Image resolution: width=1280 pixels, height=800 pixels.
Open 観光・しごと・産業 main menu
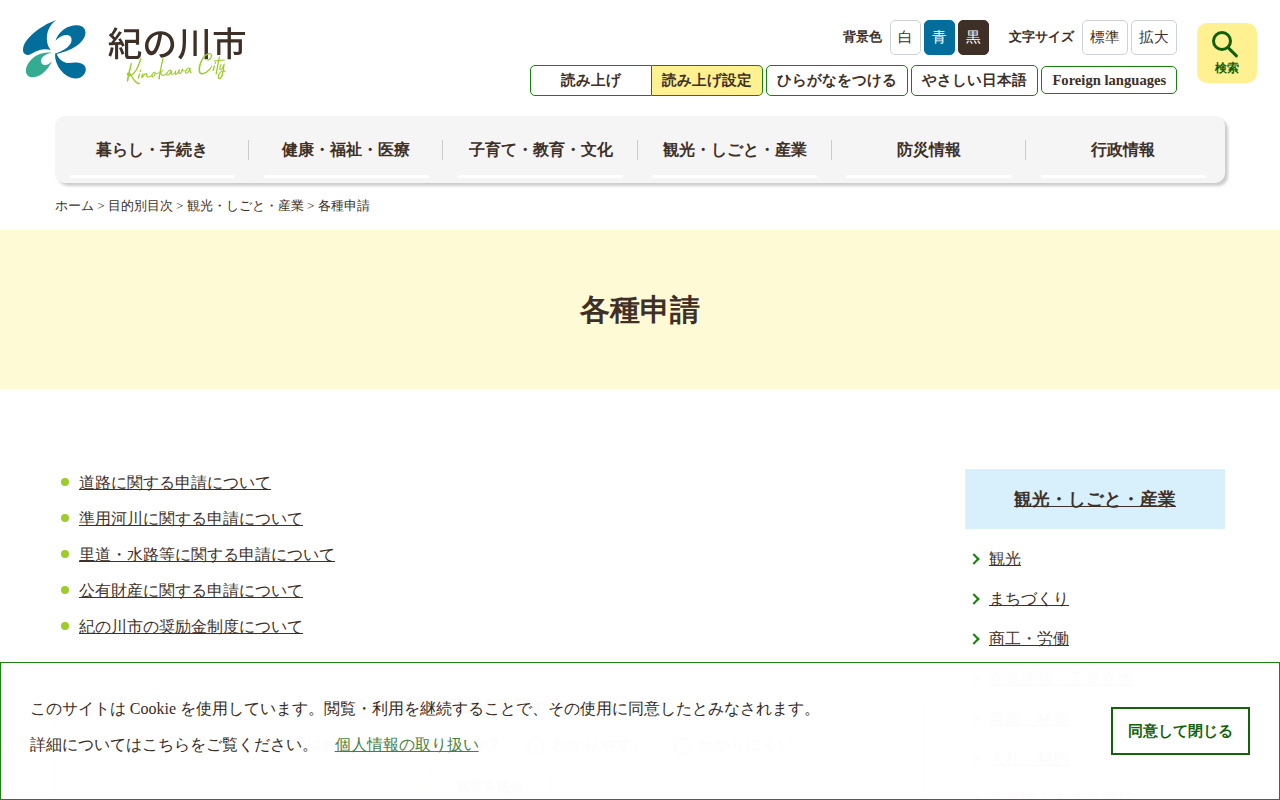(735, 150)
